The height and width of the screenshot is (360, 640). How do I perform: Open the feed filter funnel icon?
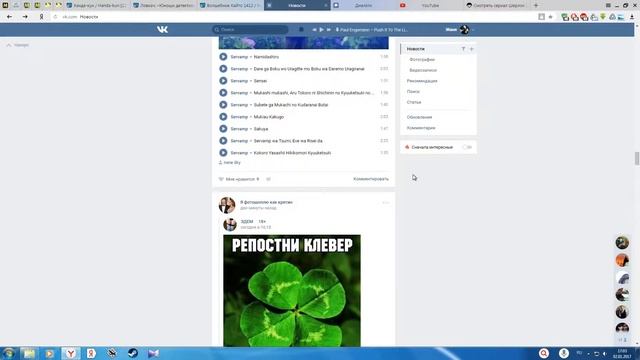tap(463, 49)
